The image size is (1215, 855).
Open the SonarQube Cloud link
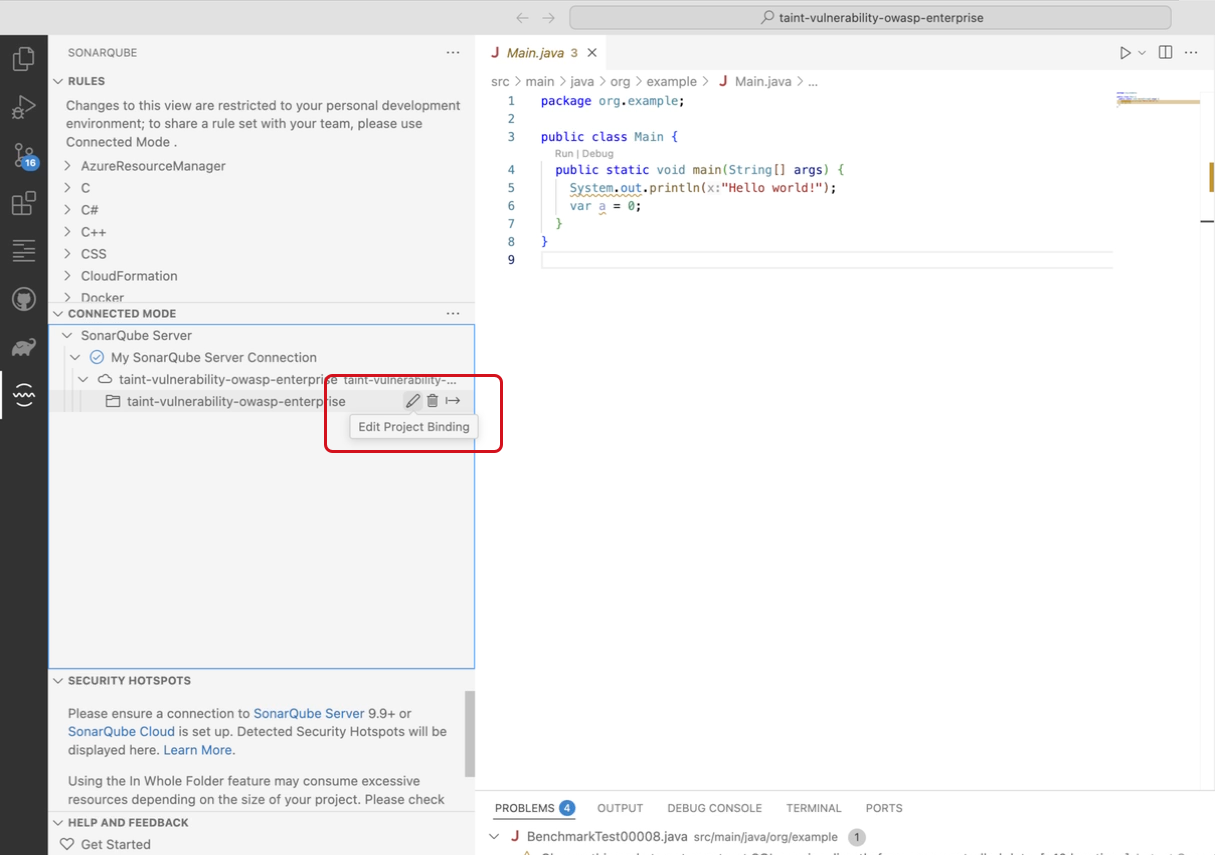point(121,732)
